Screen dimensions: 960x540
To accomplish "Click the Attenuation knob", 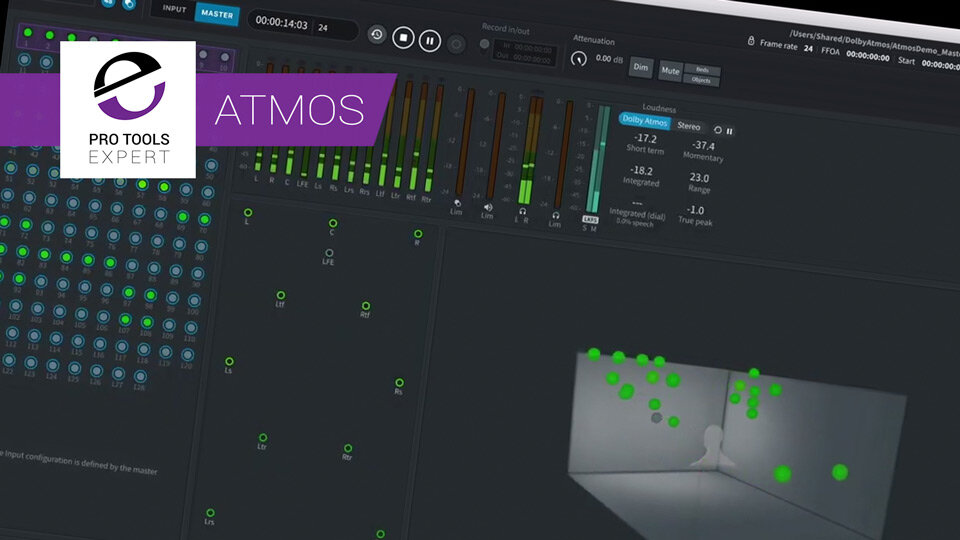I will coord(579,59).
